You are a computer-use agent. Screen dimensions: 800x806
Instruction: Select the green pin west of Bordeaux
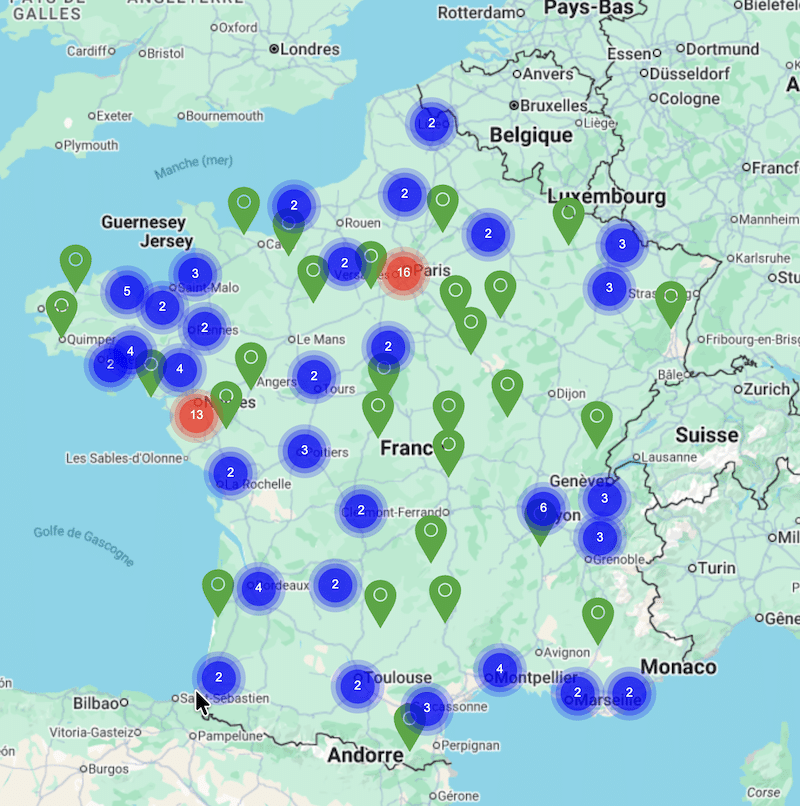click(x=218, y=587)
